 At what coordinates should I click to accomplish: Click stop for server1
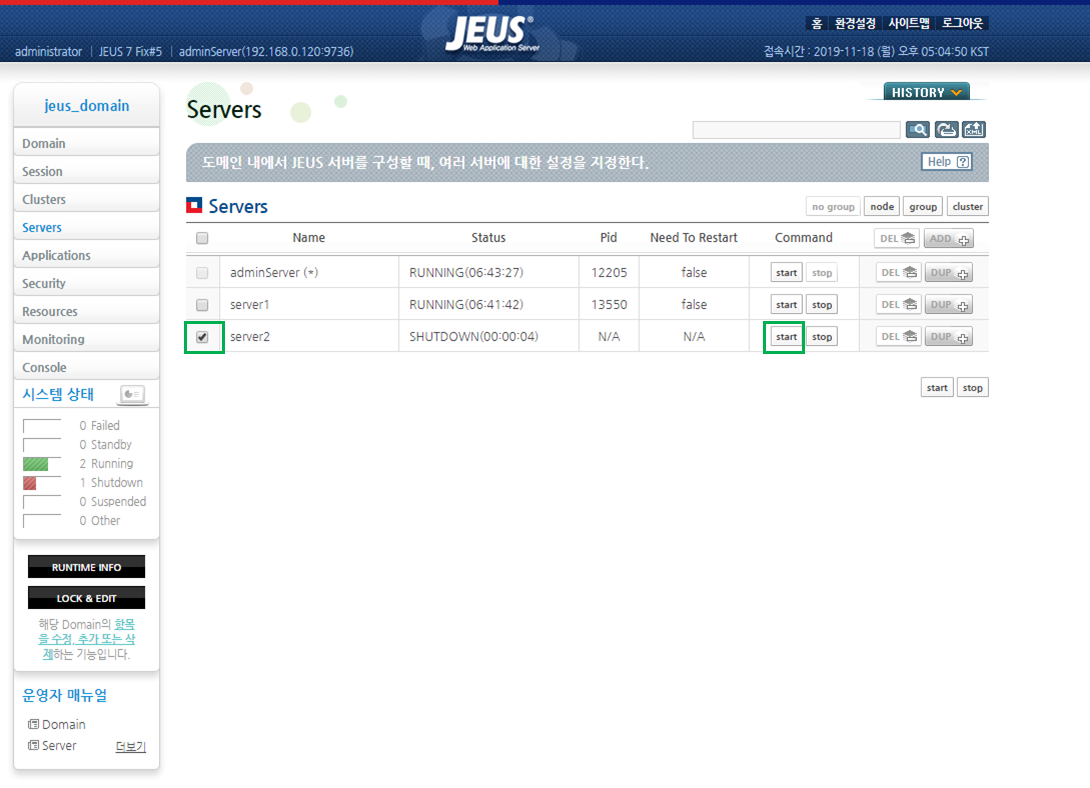tap(822, 304)
